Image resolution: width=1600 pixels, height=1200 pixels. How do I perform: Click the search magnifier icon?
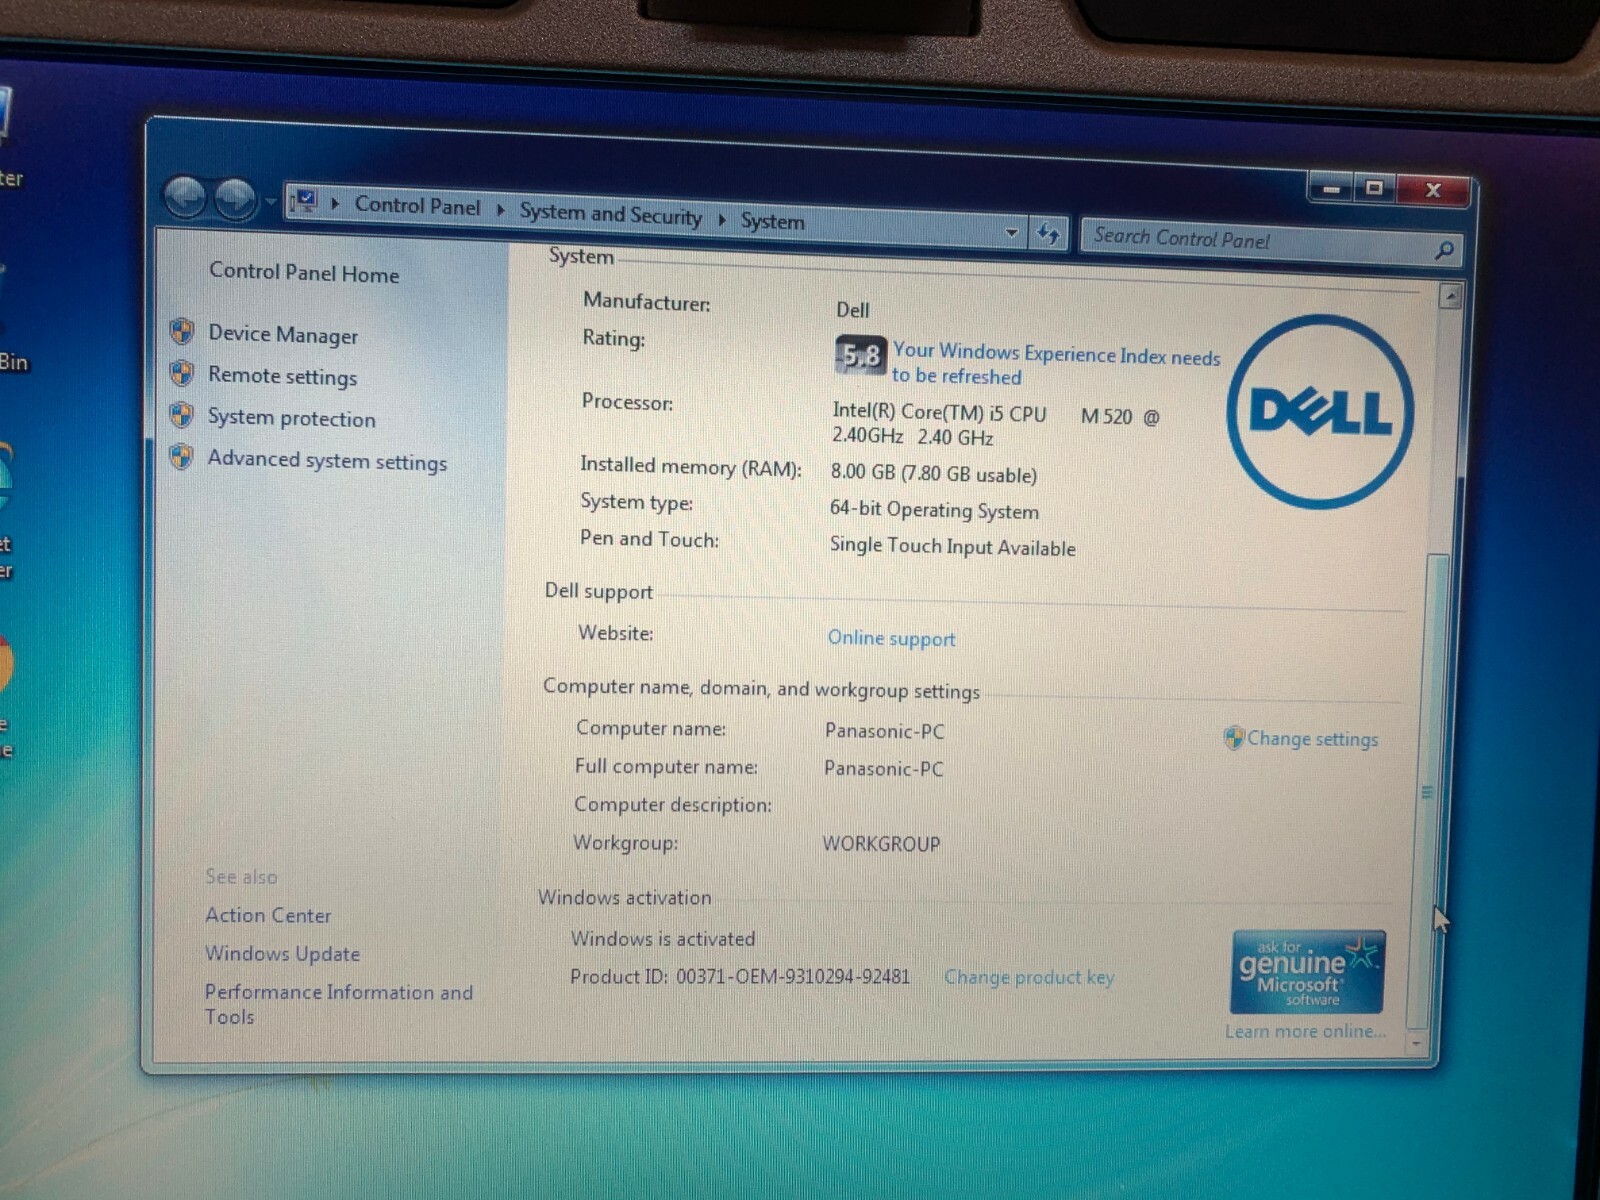tap(1443, 250)
